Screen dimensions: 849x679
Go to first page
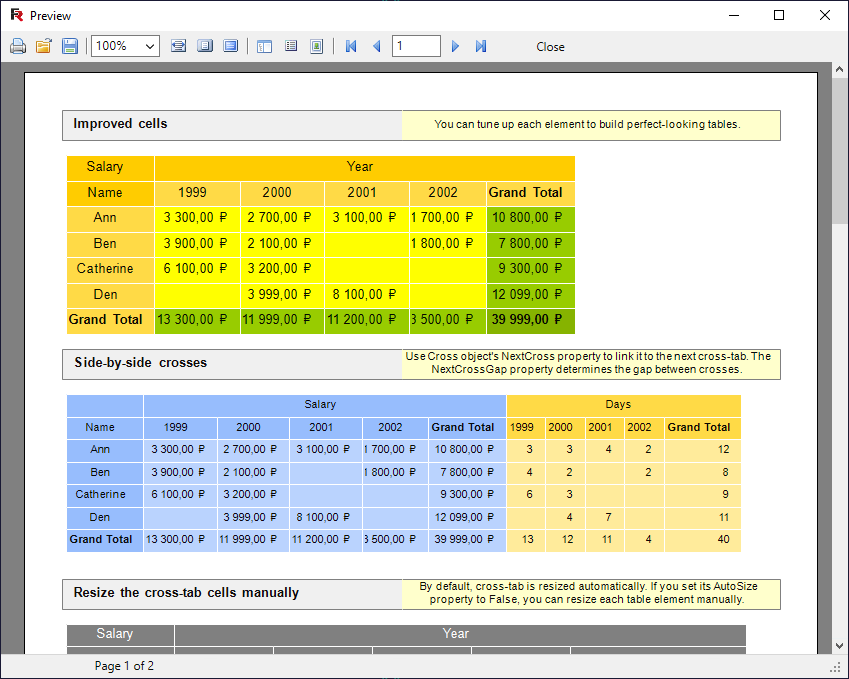[351, 46]
